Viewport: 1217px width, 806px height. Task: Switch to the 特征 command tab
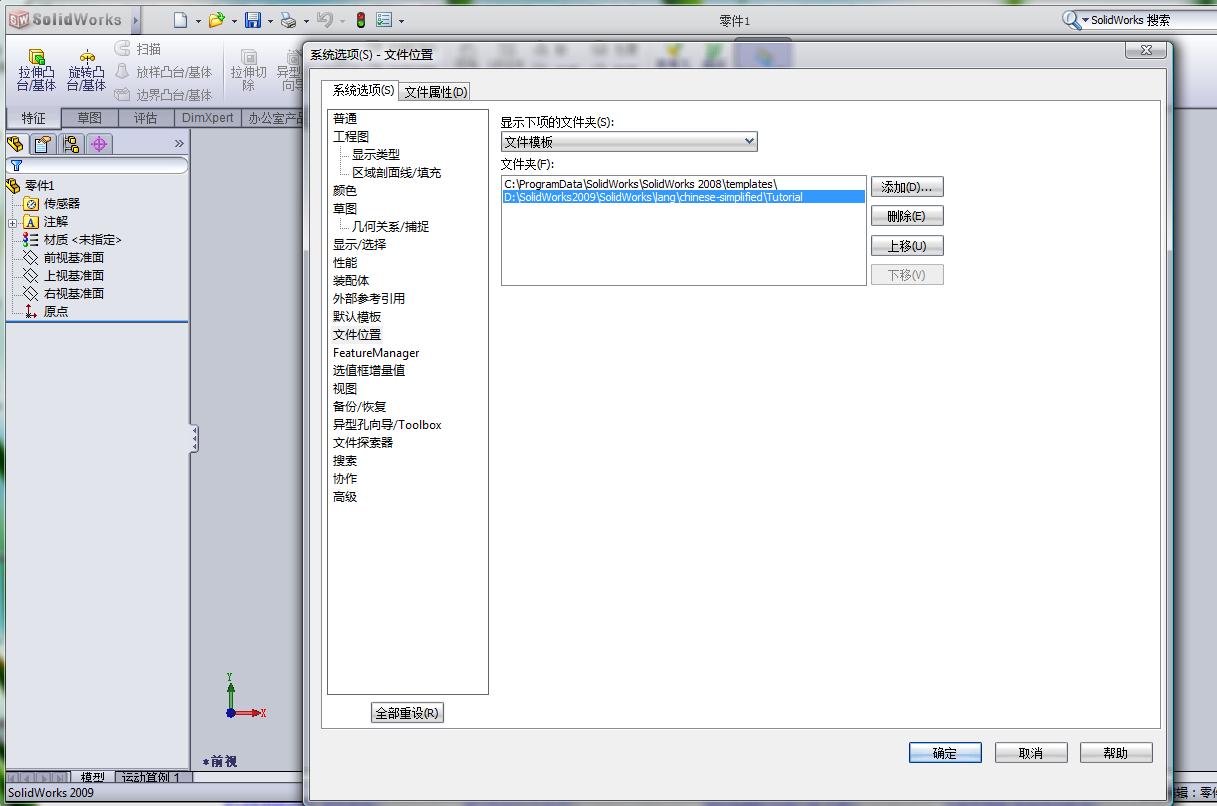(x=34, y=118)
